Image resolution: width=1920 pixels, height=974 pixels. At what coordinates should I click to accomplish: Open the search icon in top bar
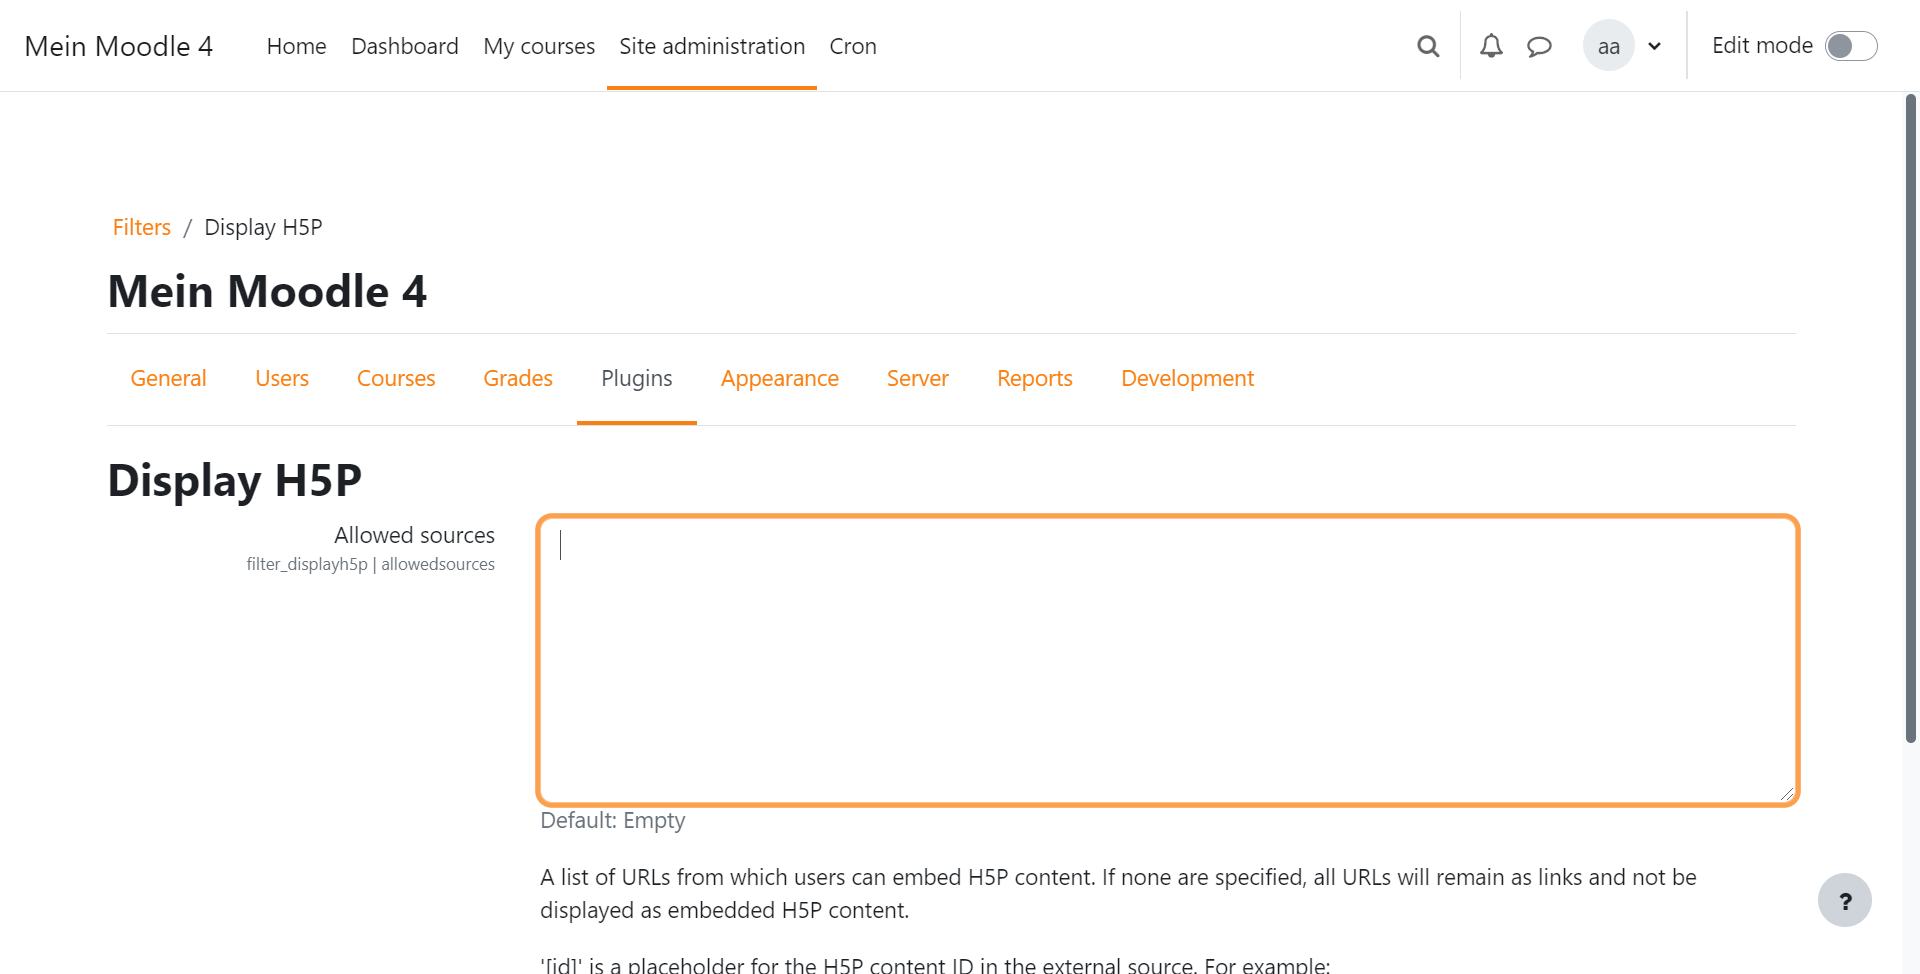[1428, 46]
